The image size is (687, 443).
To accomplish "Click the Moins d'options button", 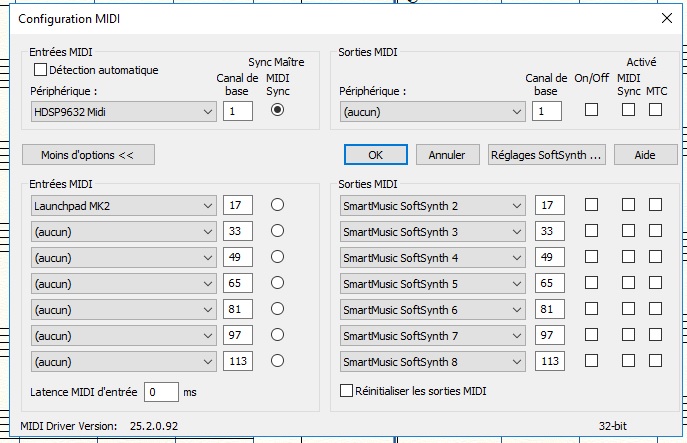I will [x=87, y=155].
